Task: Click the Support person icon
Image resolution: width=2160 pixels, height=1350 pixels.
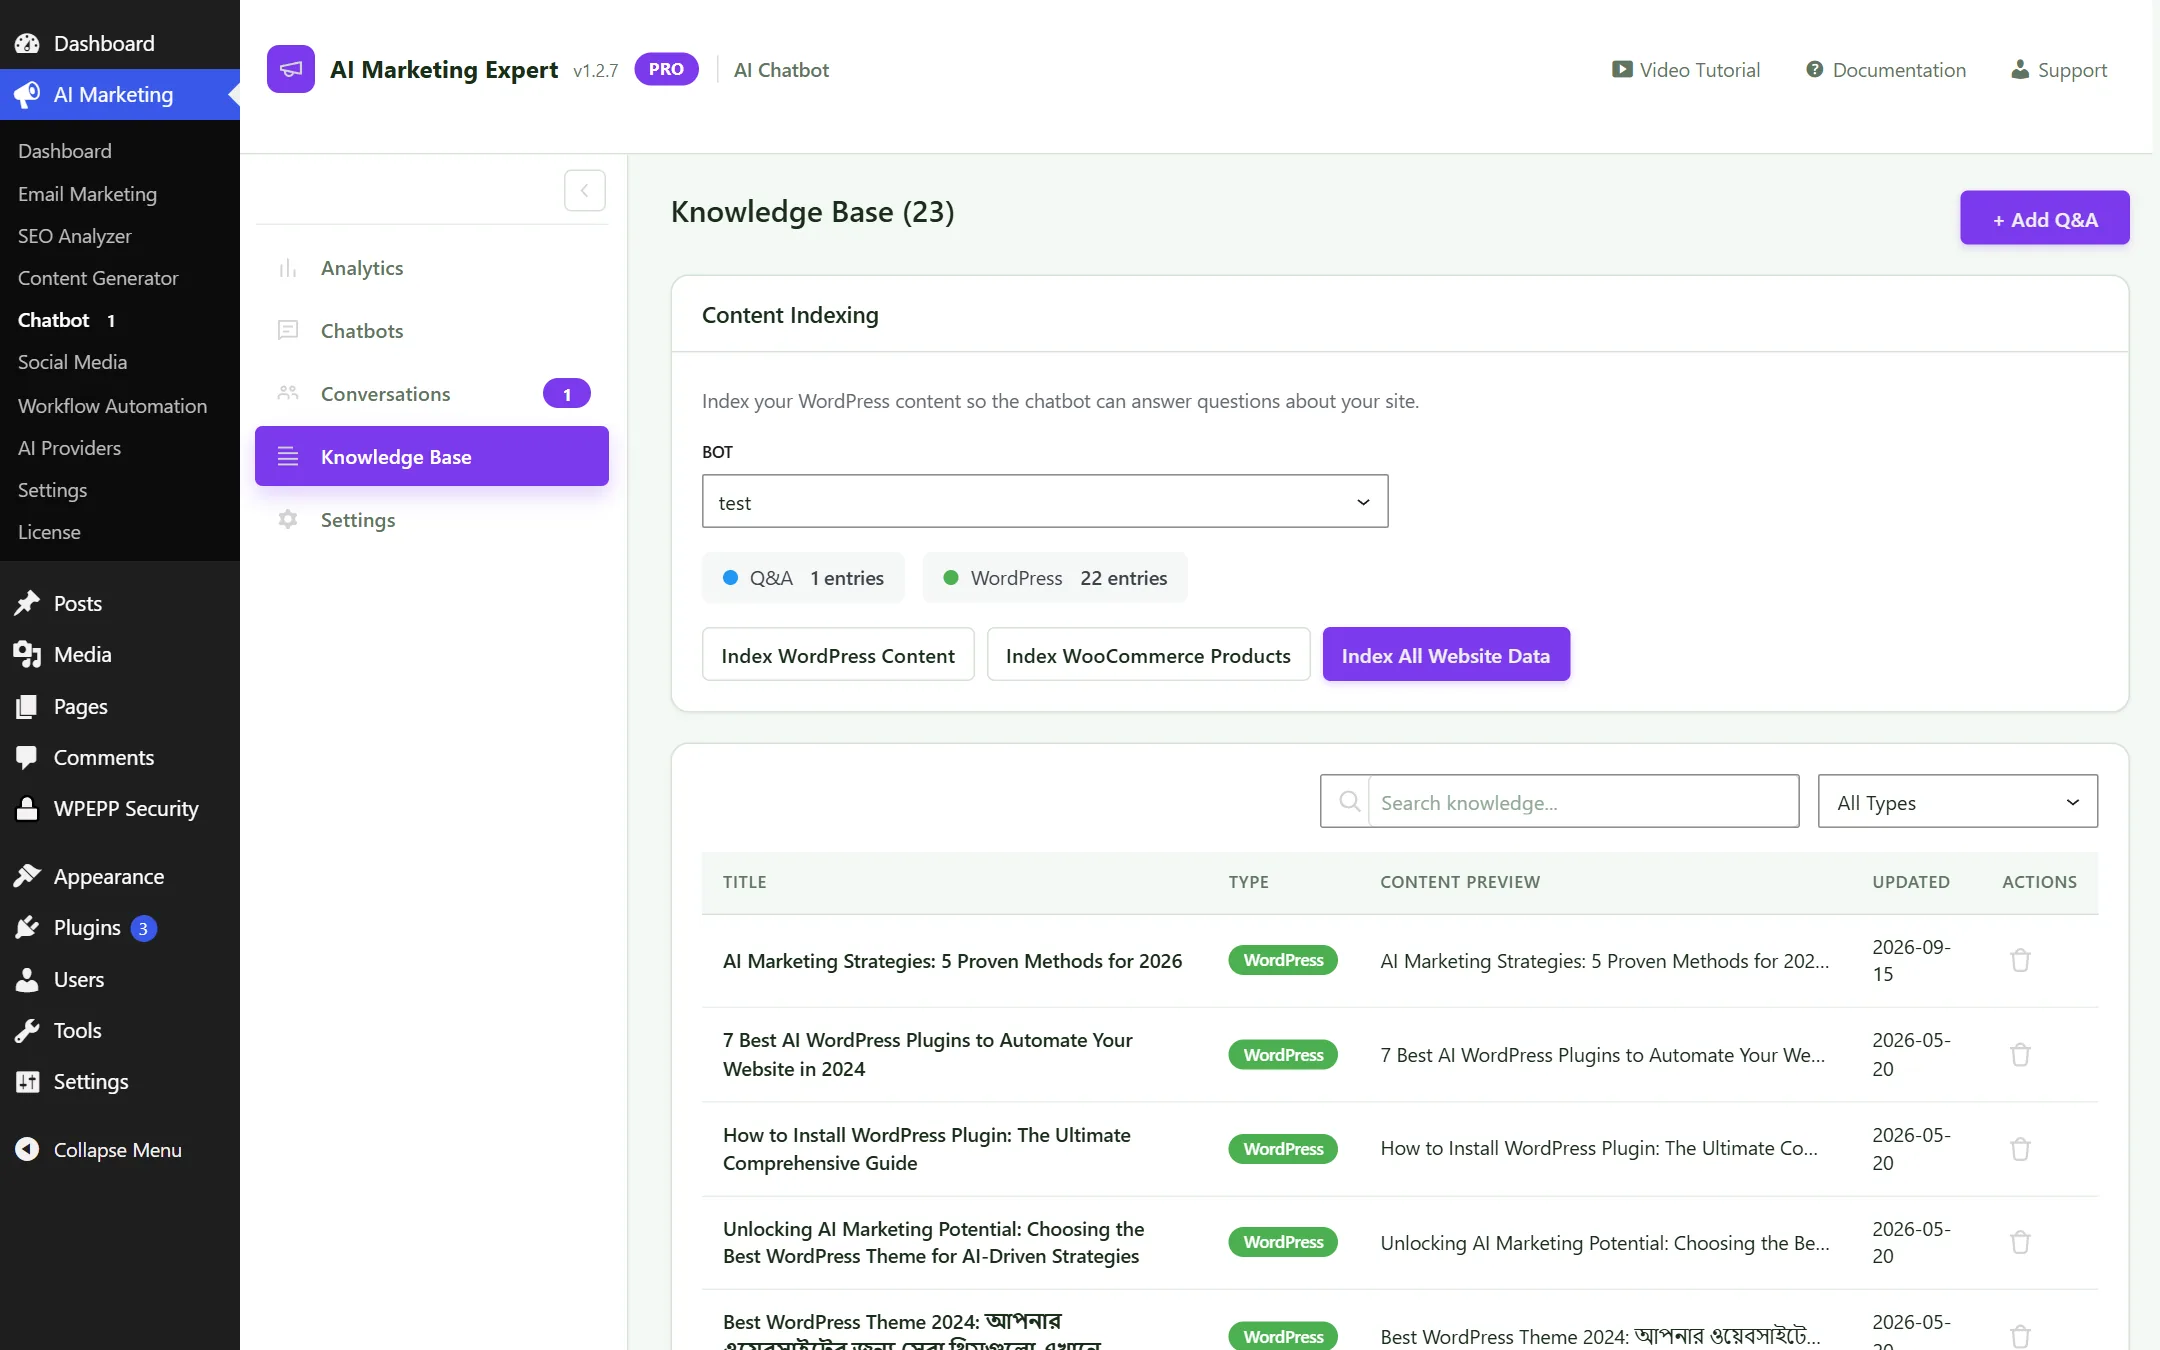Action: 2020,70
